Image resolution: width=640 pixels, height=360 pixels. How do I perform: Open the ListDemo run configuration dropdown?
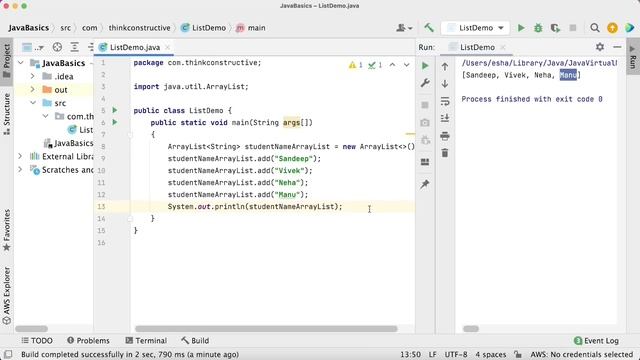coord(475,28)
